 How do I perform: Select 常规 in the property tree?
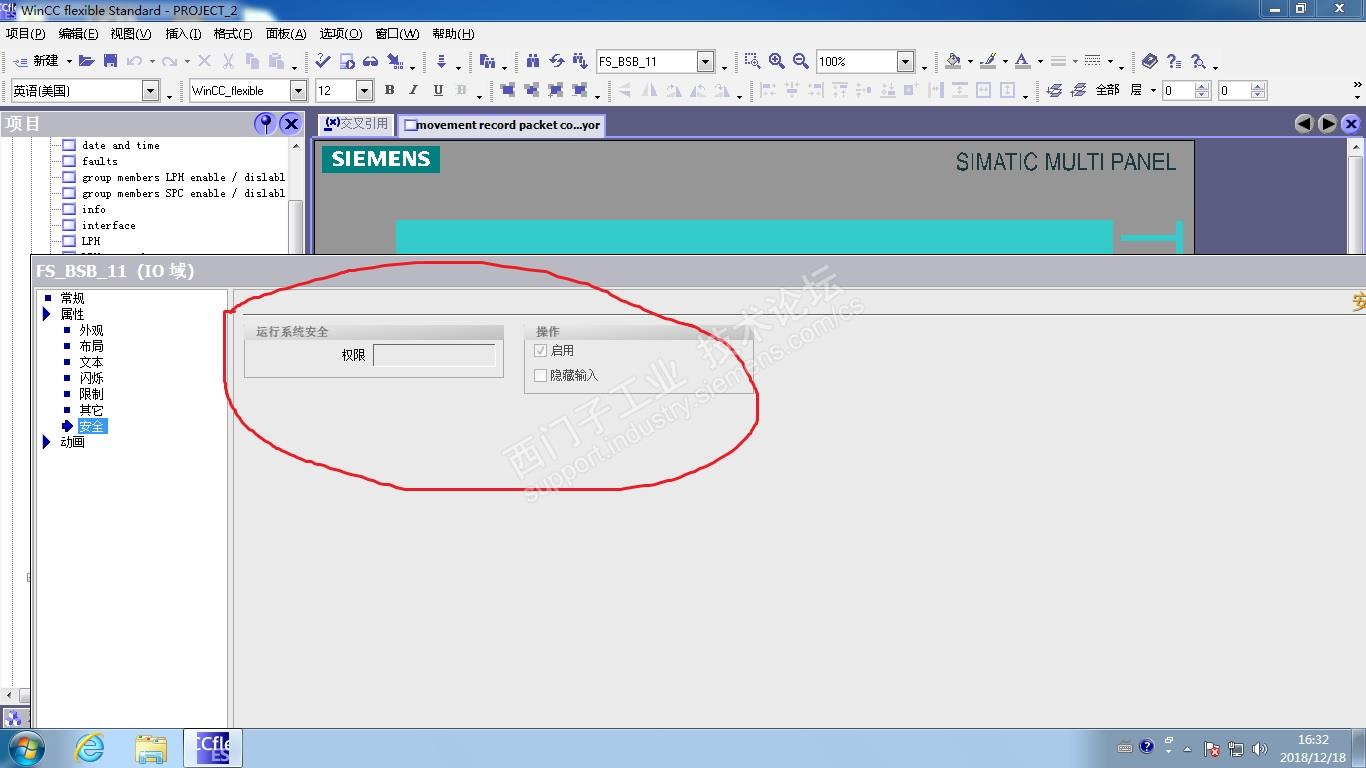click(x=72, y=298)
